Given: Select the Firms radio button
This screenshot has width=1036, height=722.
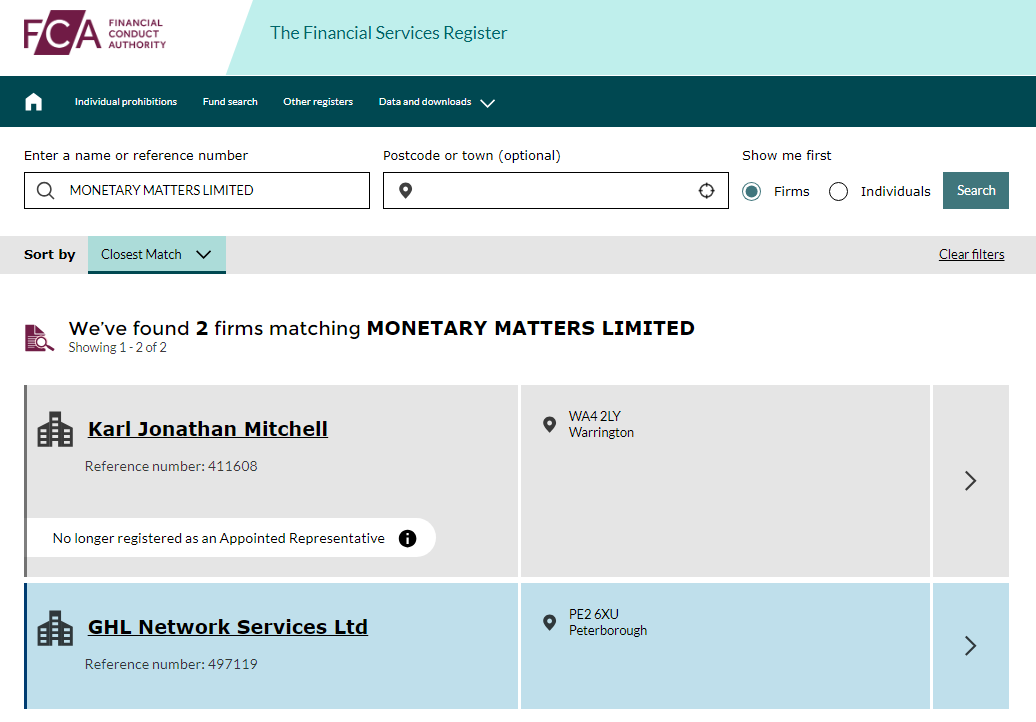Looking at the screenshot, I should 752,191.
